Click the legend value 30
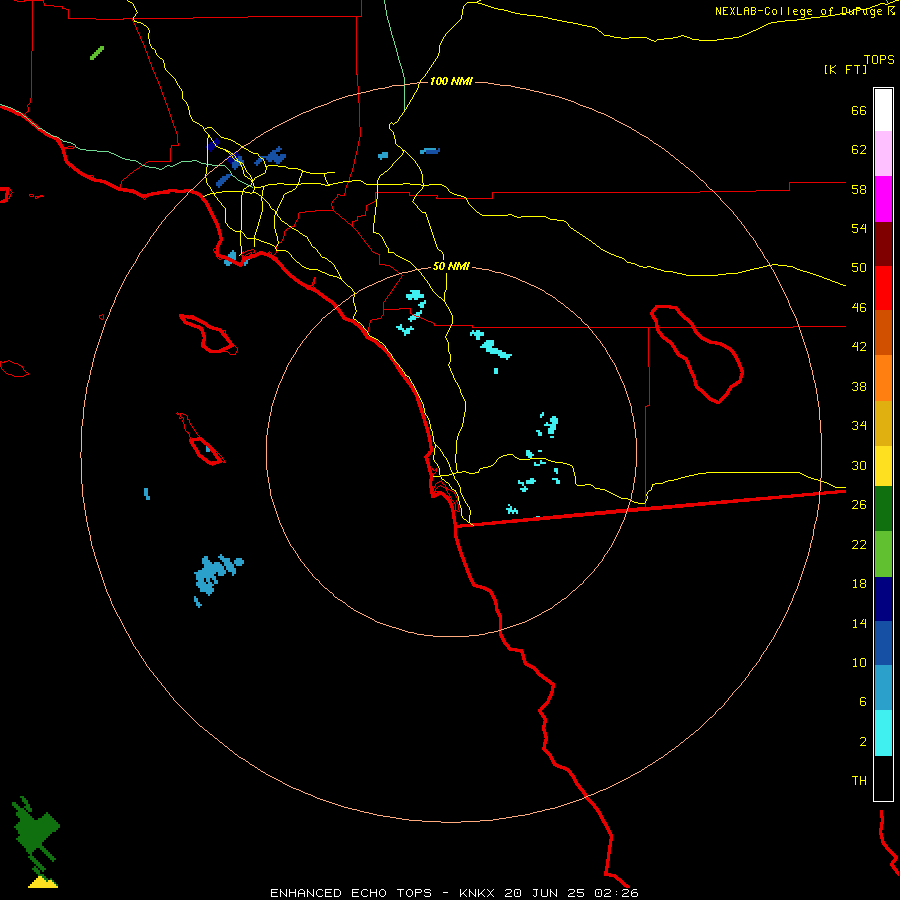This screenshot has width=900, height=900. [x=859, y=465]
